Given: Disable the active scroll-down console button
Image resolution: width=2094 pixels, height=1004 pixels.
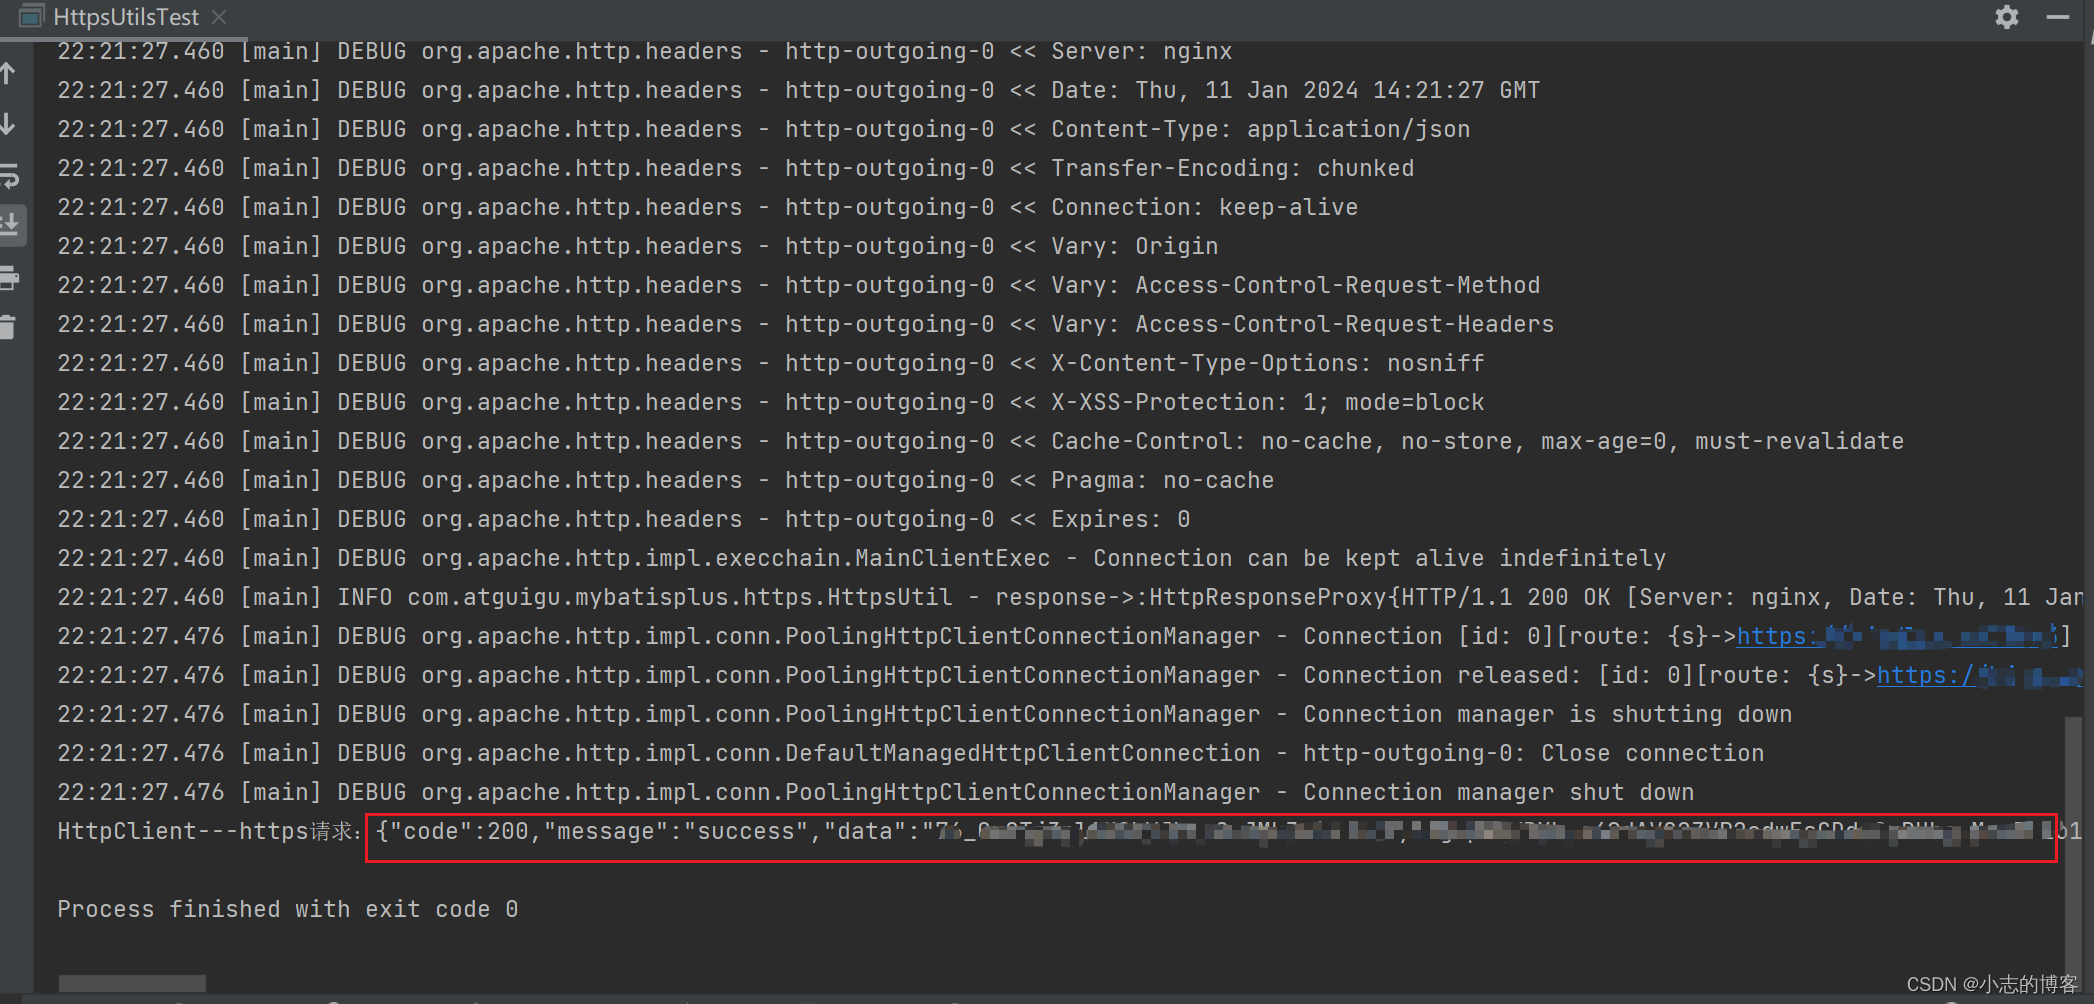Looking at the screenshot, I should tap(12, 225).
